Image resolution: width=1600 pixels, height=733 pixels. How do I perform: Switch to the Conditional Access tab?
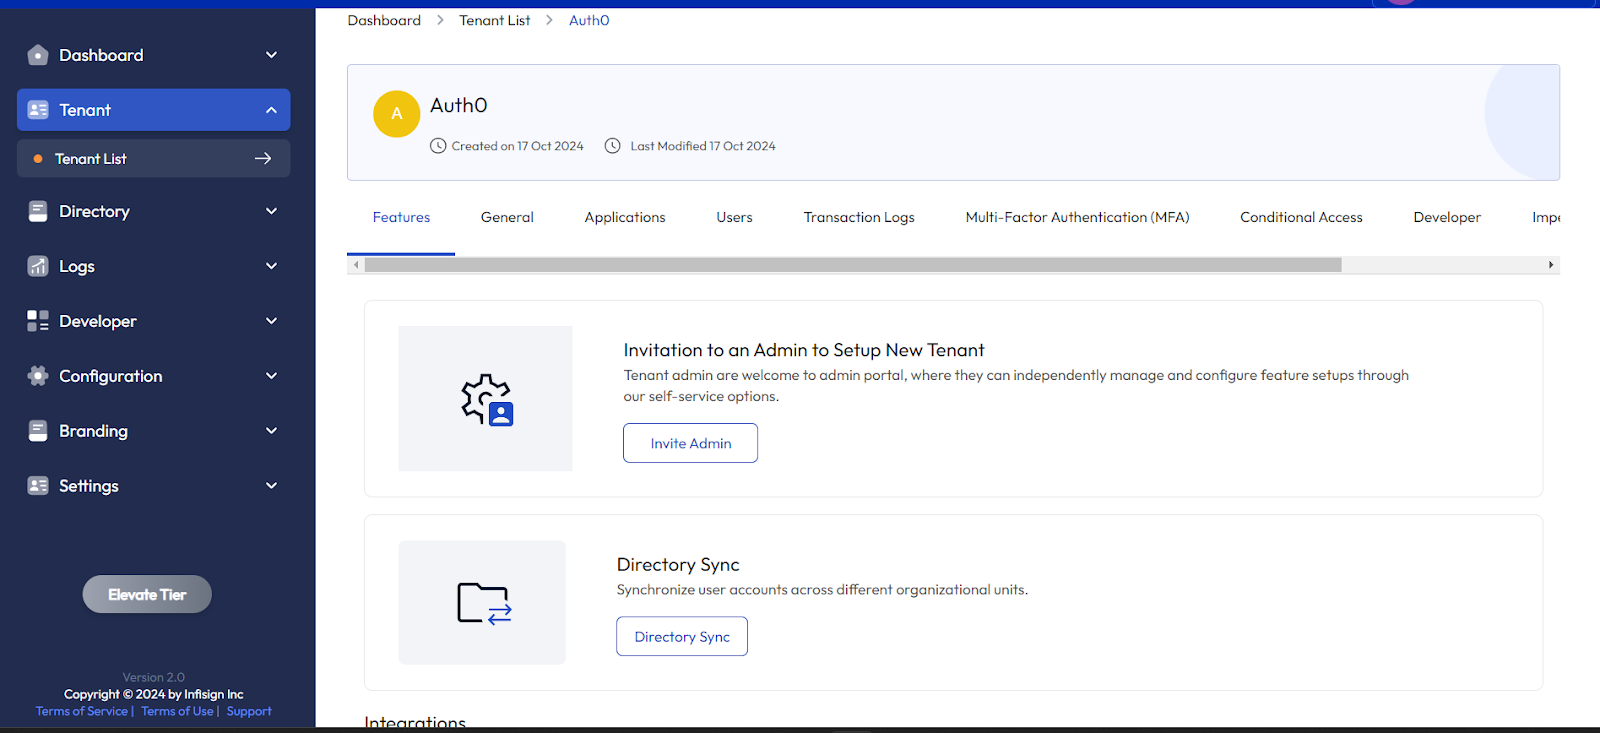pos(1301,217)
